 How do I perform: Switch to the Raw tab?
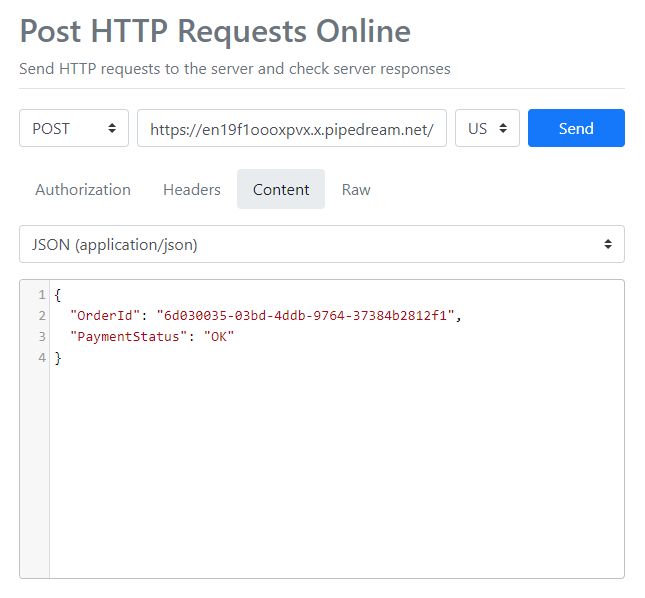click(356, 190)
